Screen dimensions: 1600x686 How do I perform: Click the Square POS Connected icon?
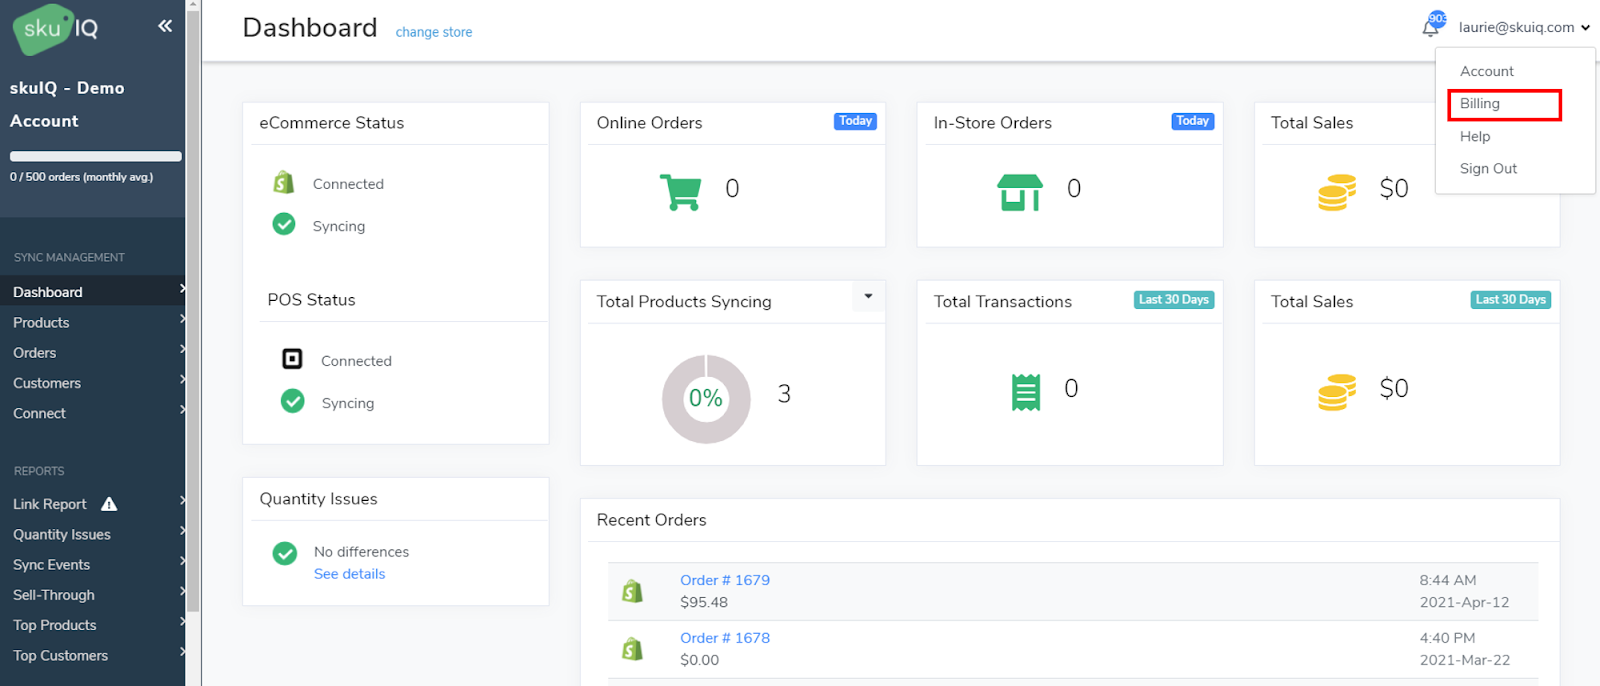(x=292, y=359)
